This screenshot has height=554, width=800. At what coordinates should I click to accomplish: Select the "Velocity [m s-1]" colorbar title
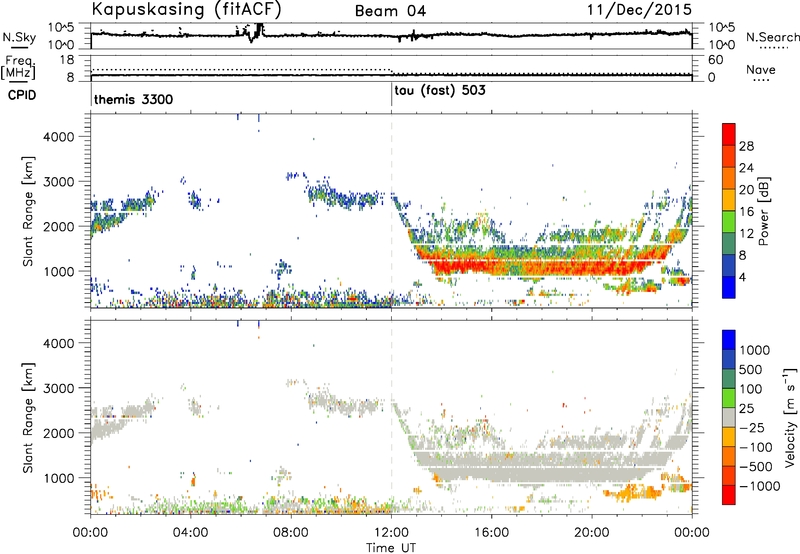coord(790,417)
